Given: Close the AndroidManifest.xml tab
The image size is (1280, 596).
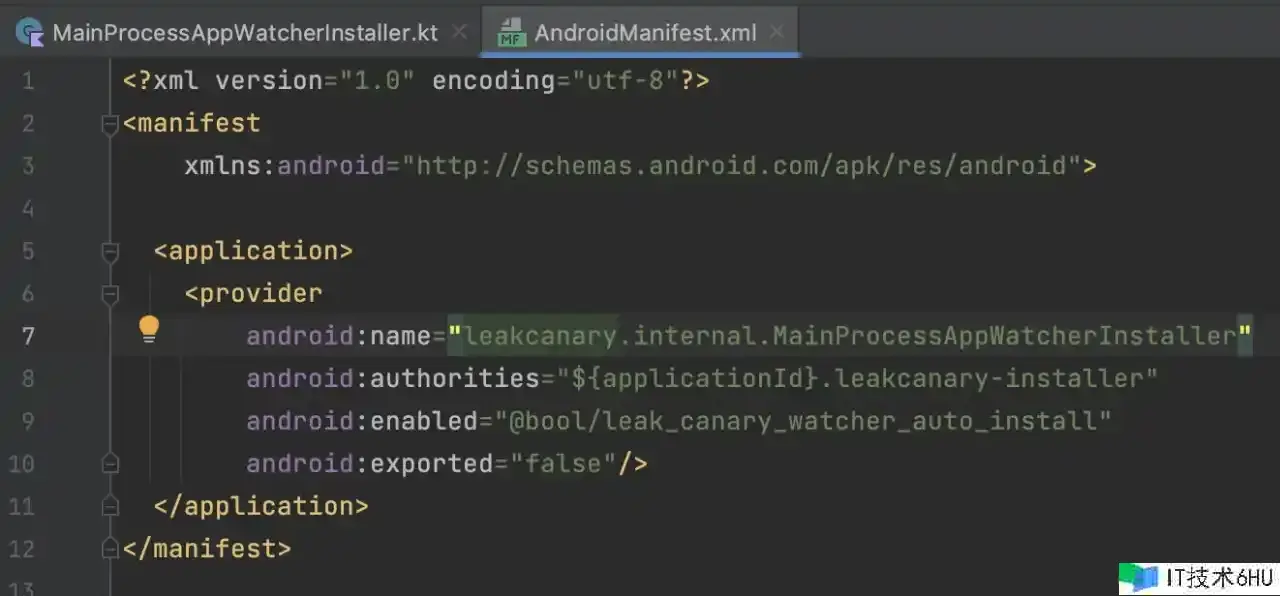Looking at the screenshot, I should point(777,32).
